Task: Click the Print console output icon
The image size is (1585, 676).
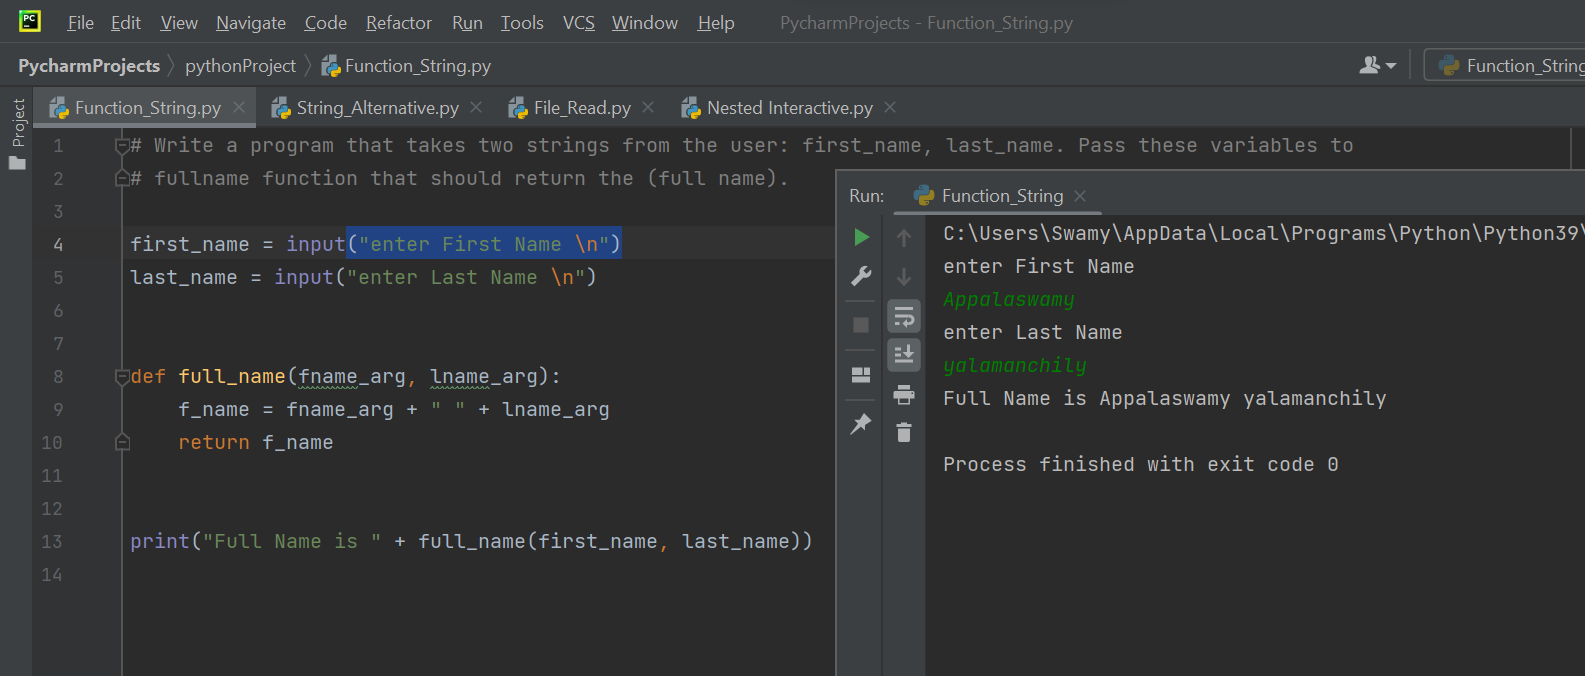Action: (904, 394)
